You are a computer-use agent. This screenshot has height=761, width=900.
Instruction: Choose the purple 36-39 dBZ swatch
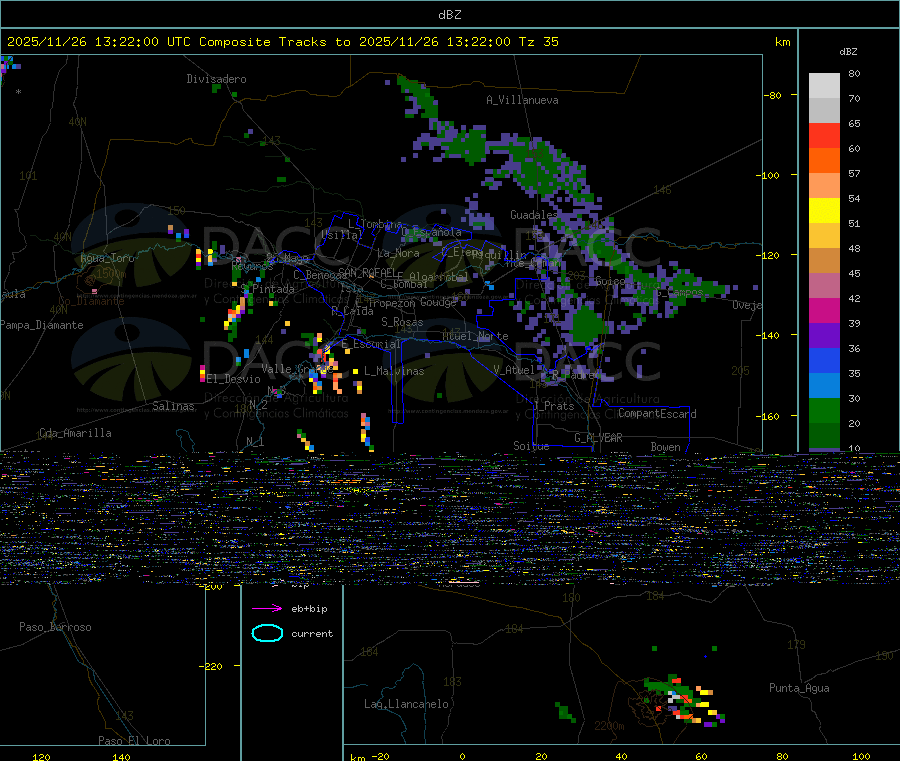[x=824, y=336]
